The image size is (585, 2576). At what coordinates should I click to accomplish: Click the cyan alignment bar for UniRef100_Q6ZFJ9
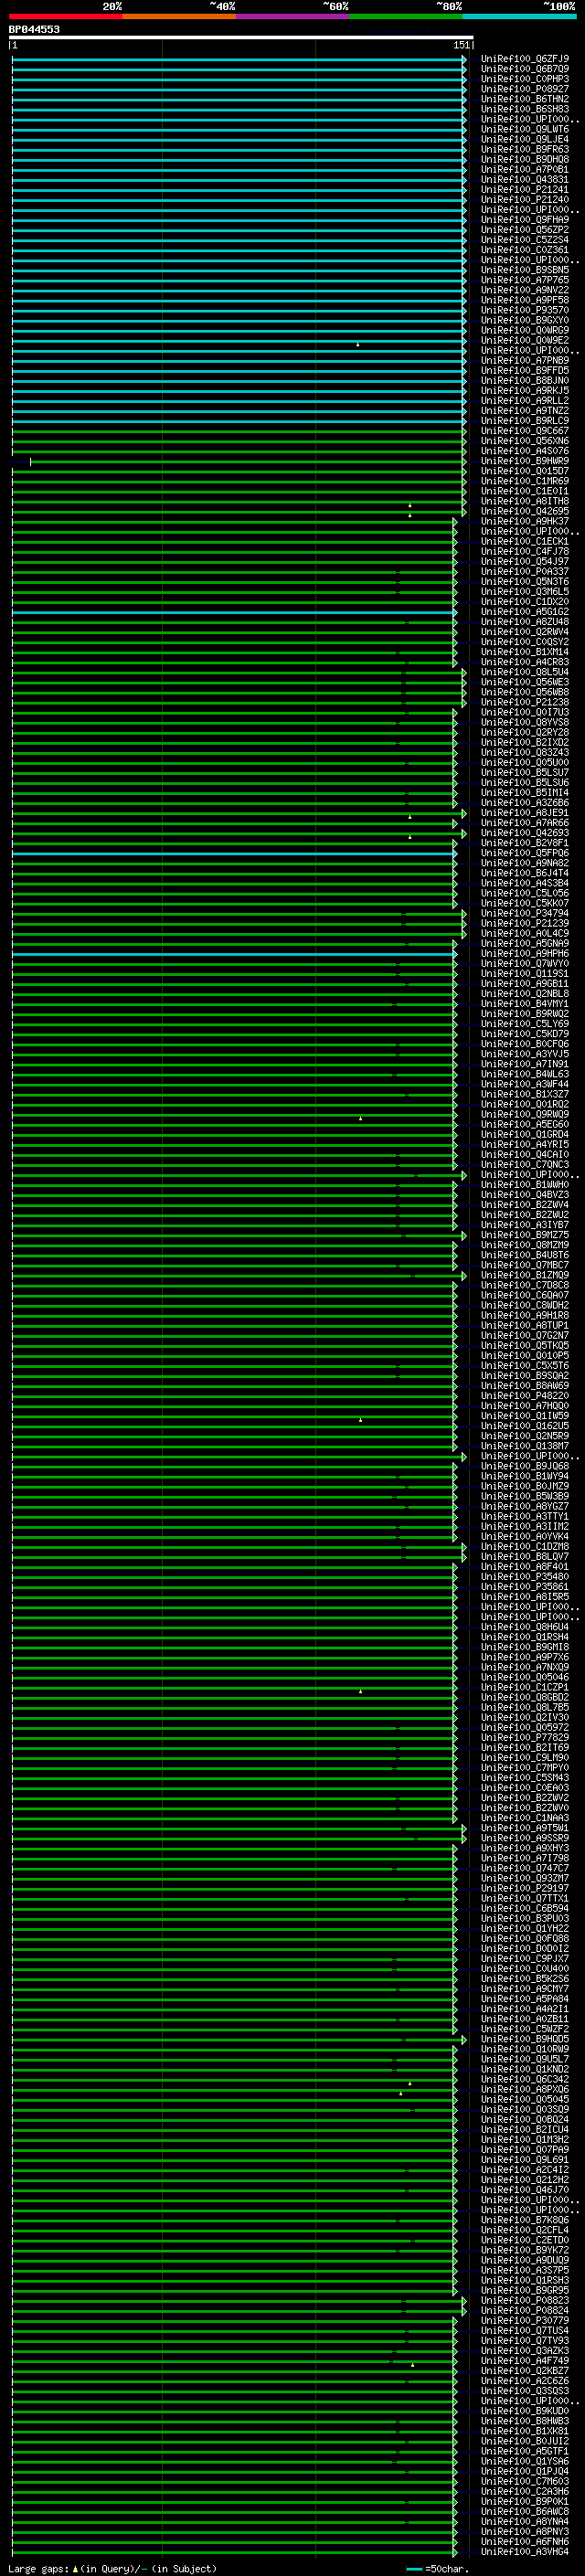click(x=238, y=59)
